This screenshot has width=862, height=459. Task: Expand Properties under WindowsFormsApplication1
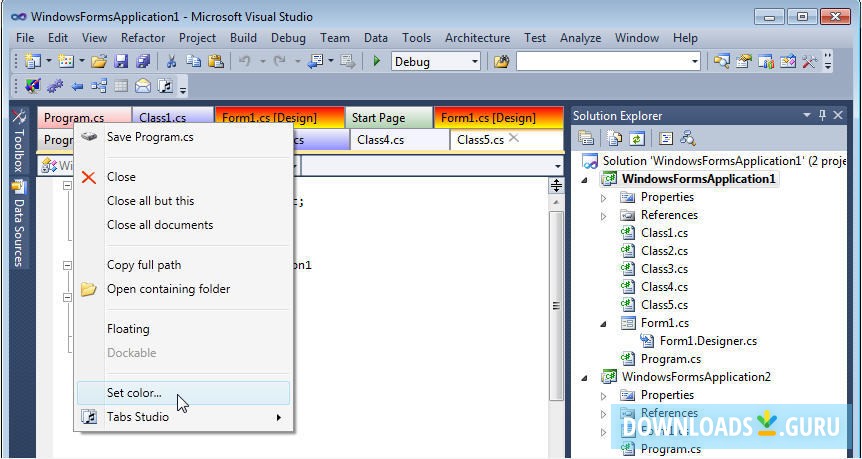tap(604, 197)
